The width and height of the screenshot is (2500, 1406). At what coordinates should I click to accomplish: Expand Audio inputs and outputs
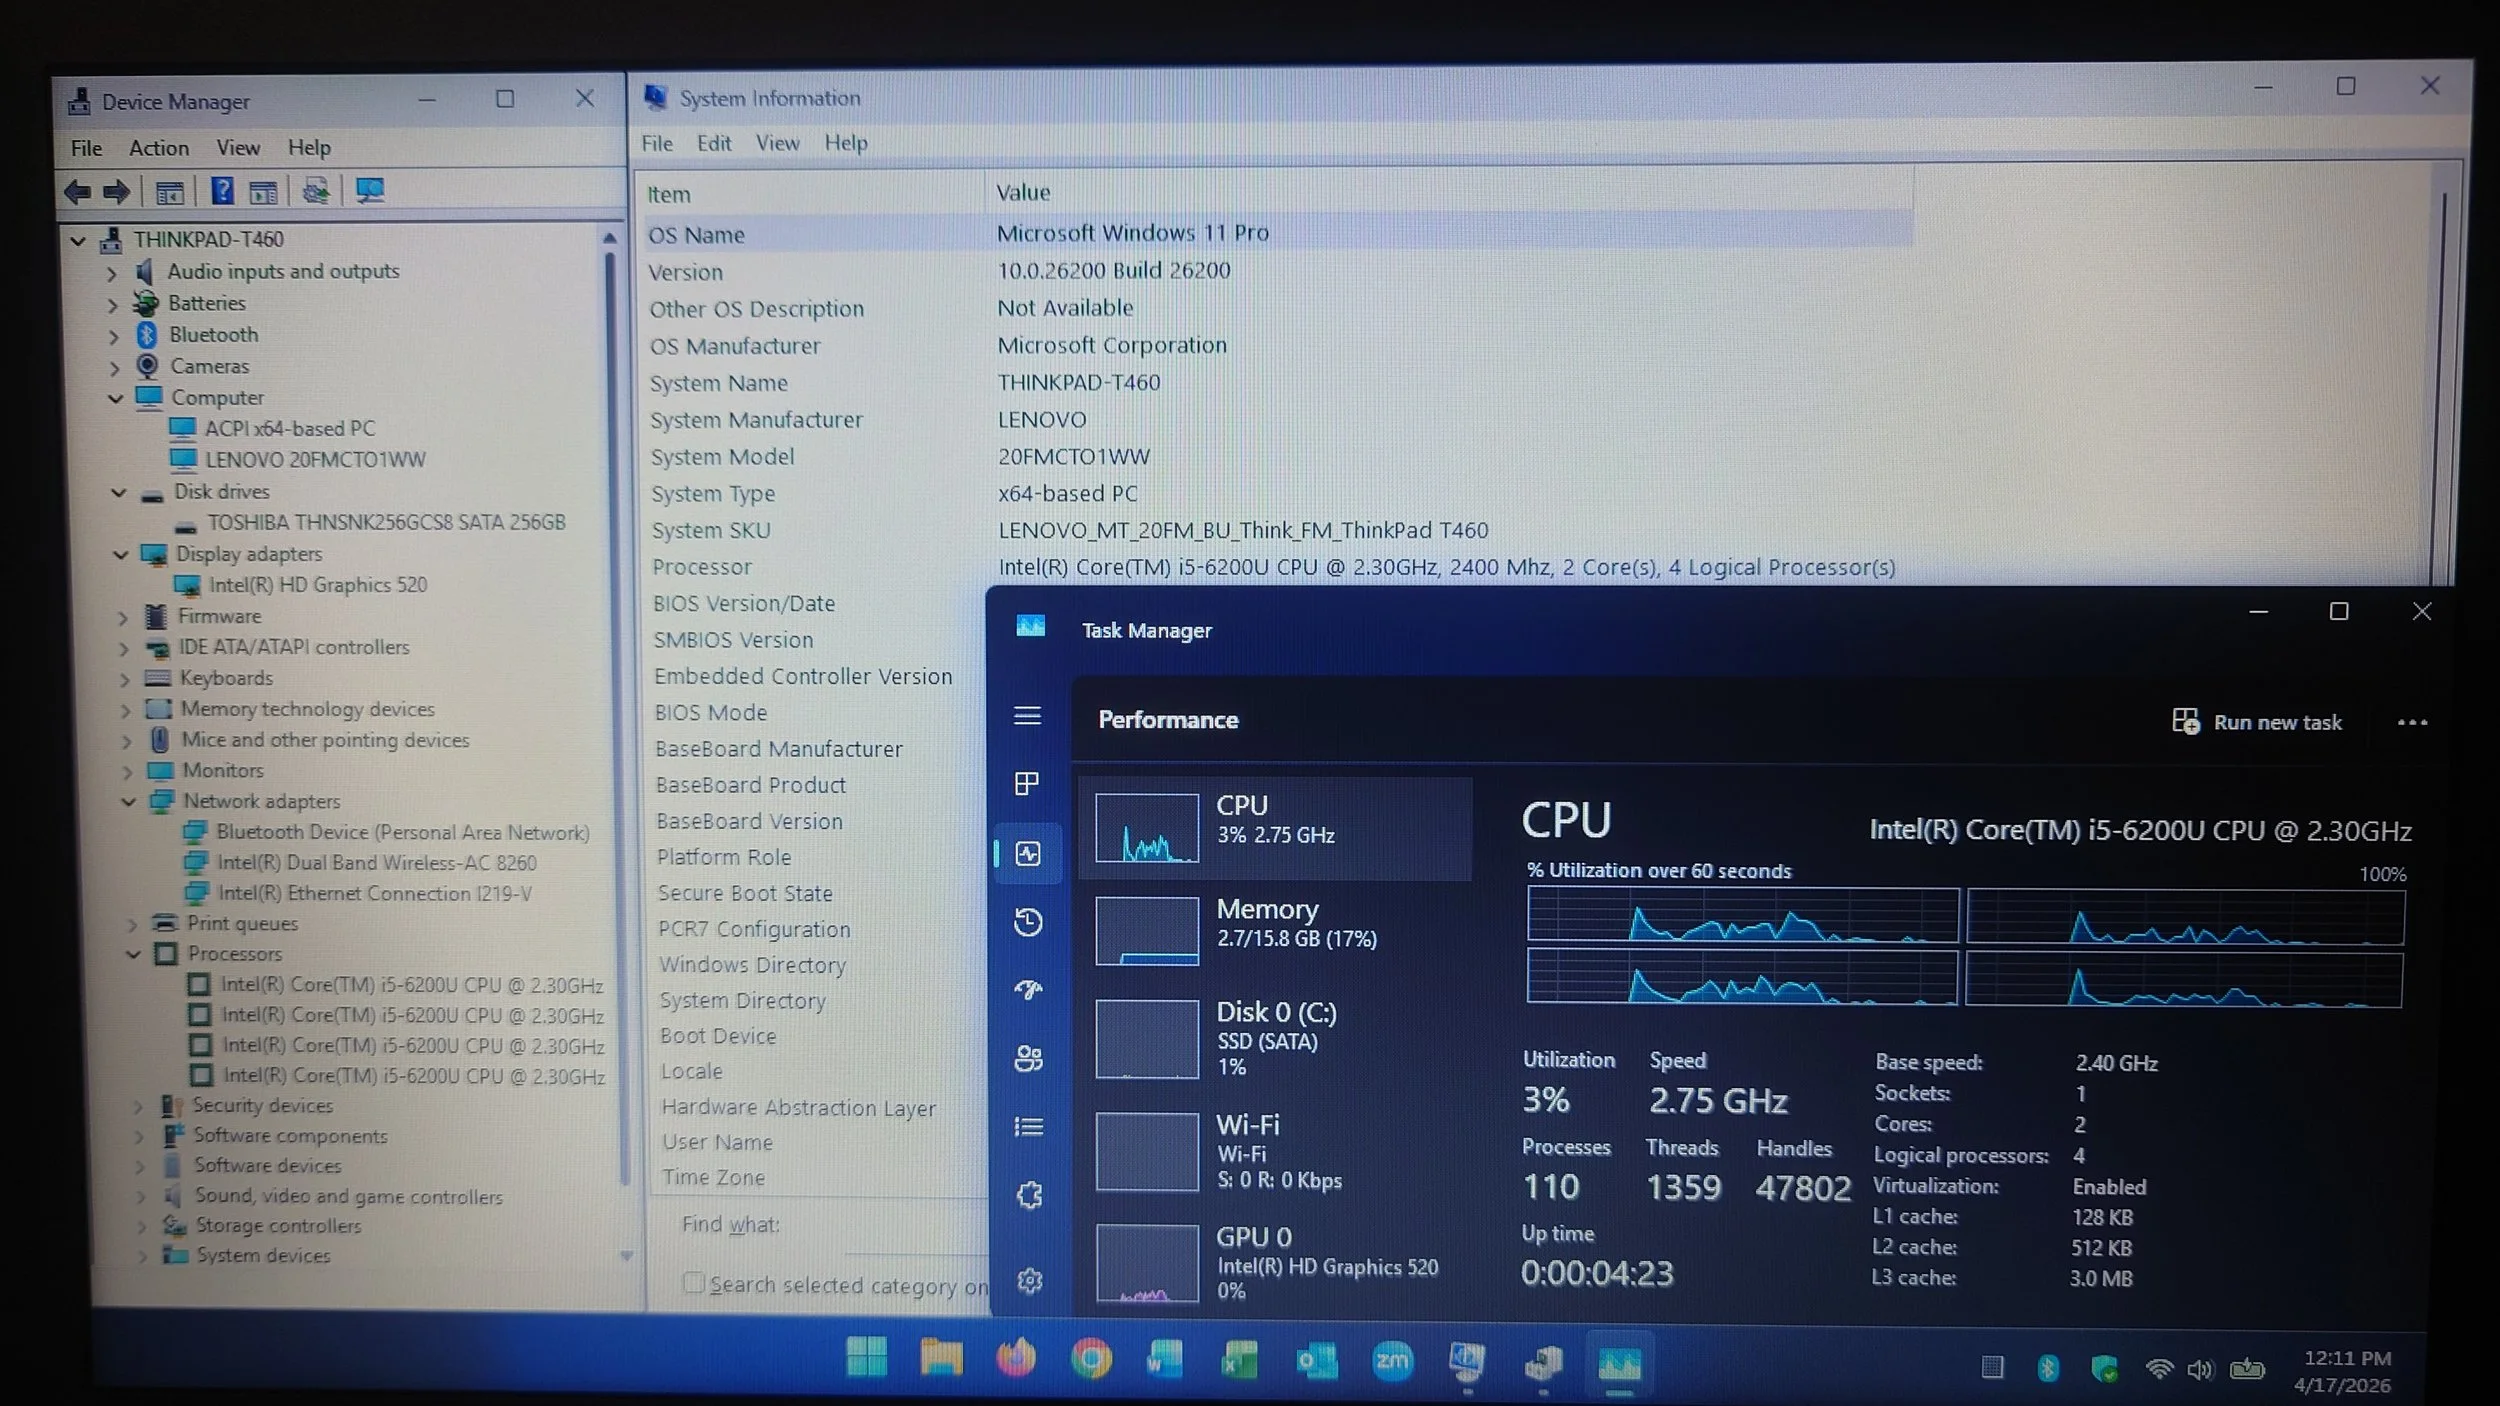112,272
